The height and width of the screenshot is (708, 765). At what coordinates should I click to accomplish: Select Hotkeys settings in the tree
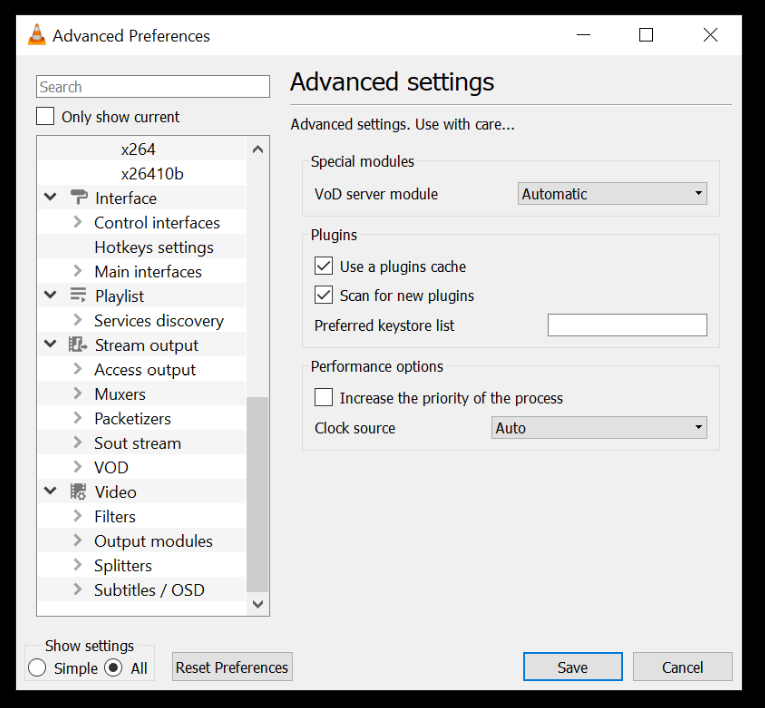[154, 247]
